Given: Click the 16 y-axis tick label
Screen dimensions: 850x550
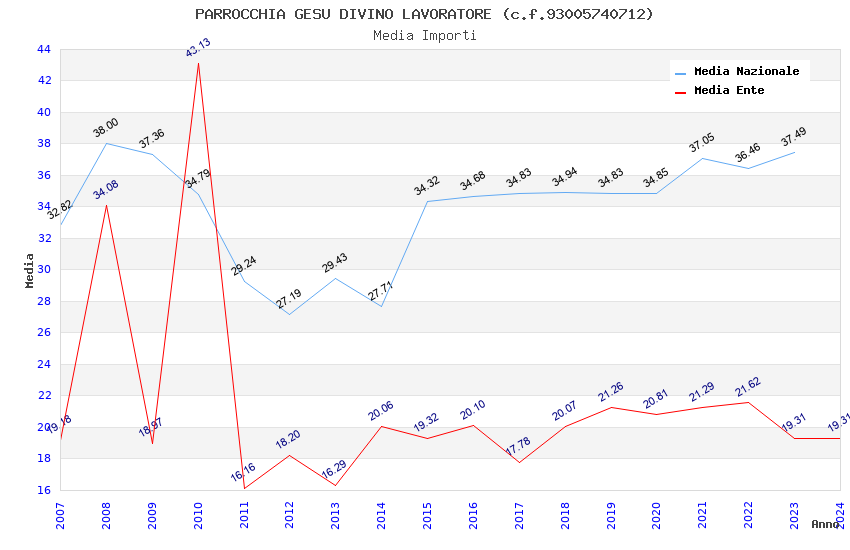Looking at the screenshot, I should (44, 490).
